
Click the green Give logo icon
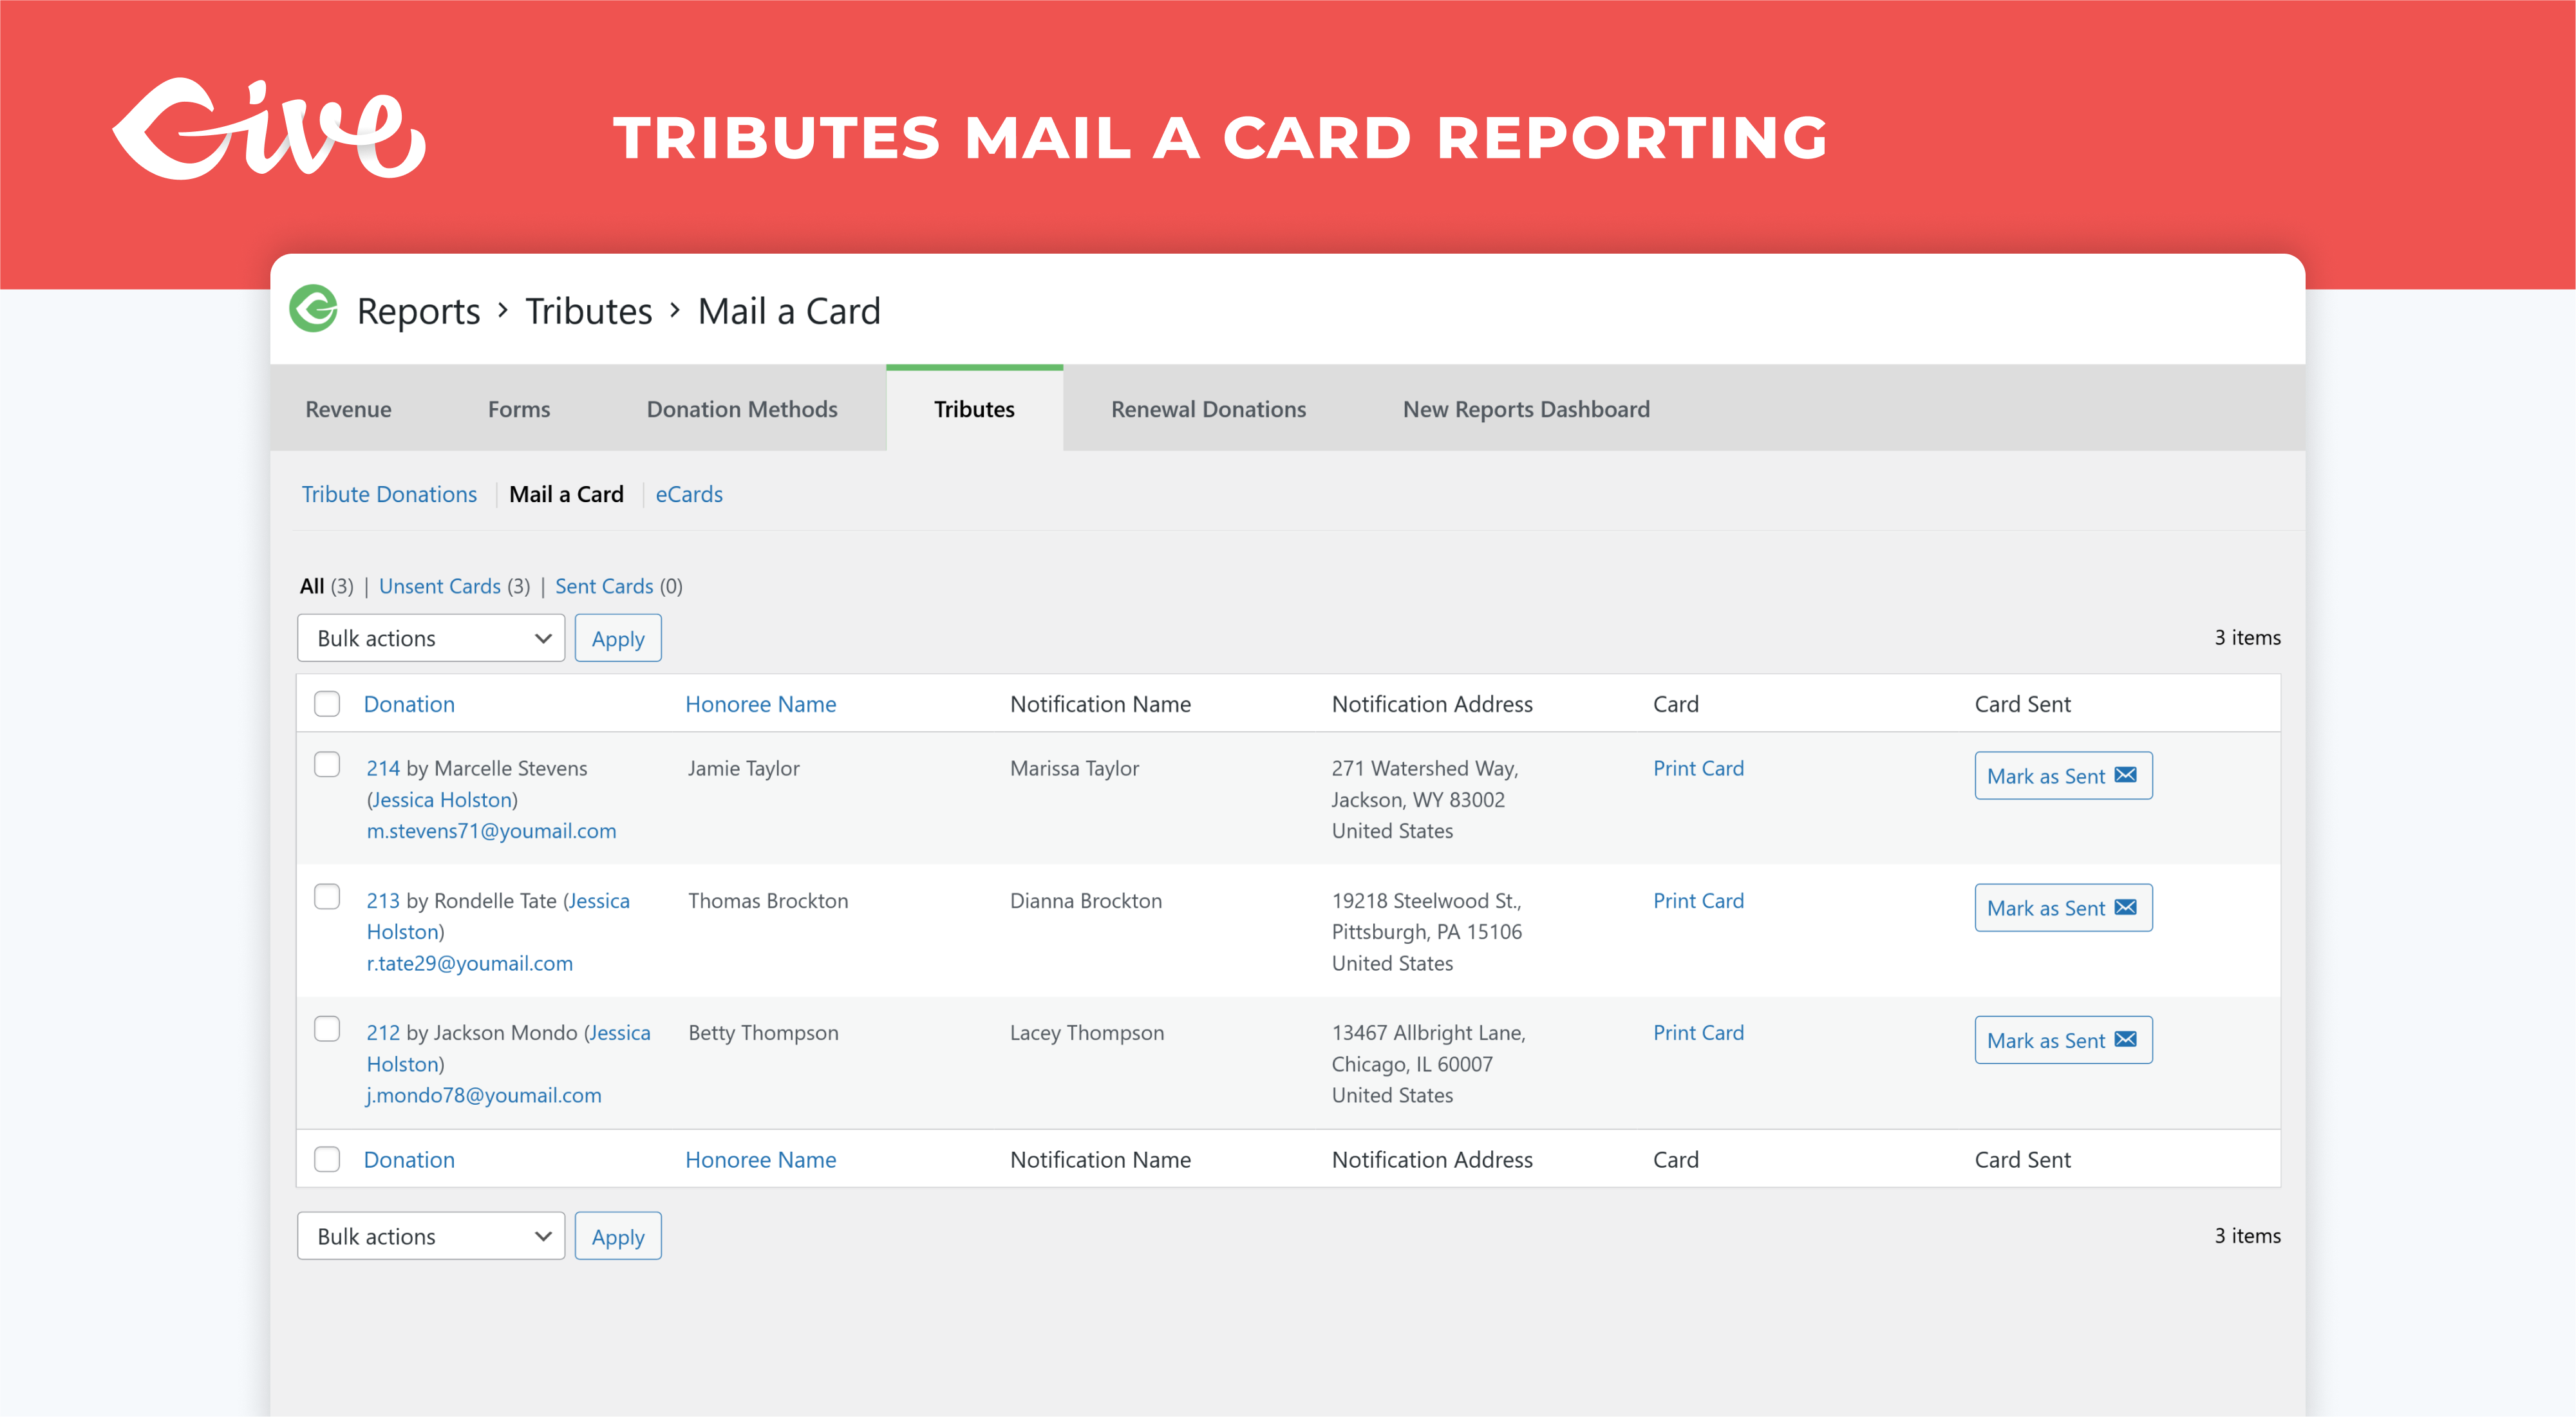pos(313,309)
